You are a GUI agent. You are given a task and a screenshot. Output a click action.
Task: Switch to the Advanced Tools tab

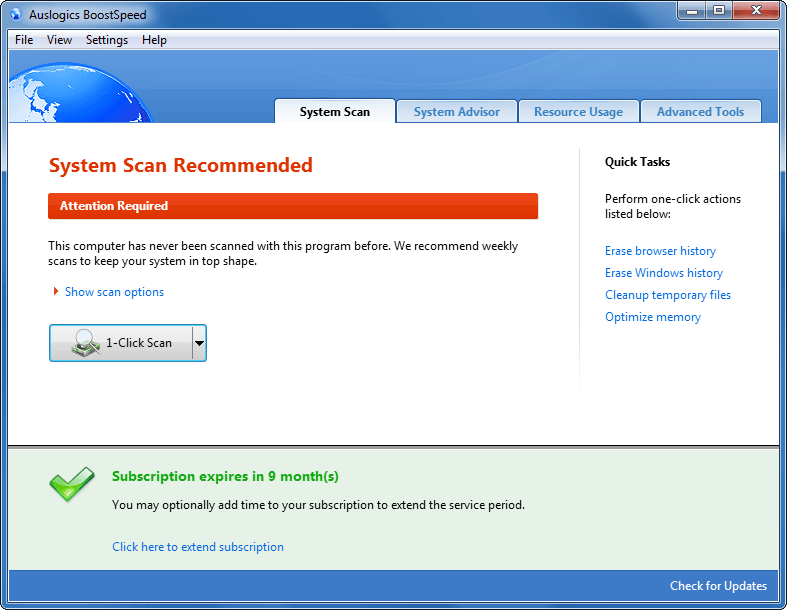pos(701,111)
